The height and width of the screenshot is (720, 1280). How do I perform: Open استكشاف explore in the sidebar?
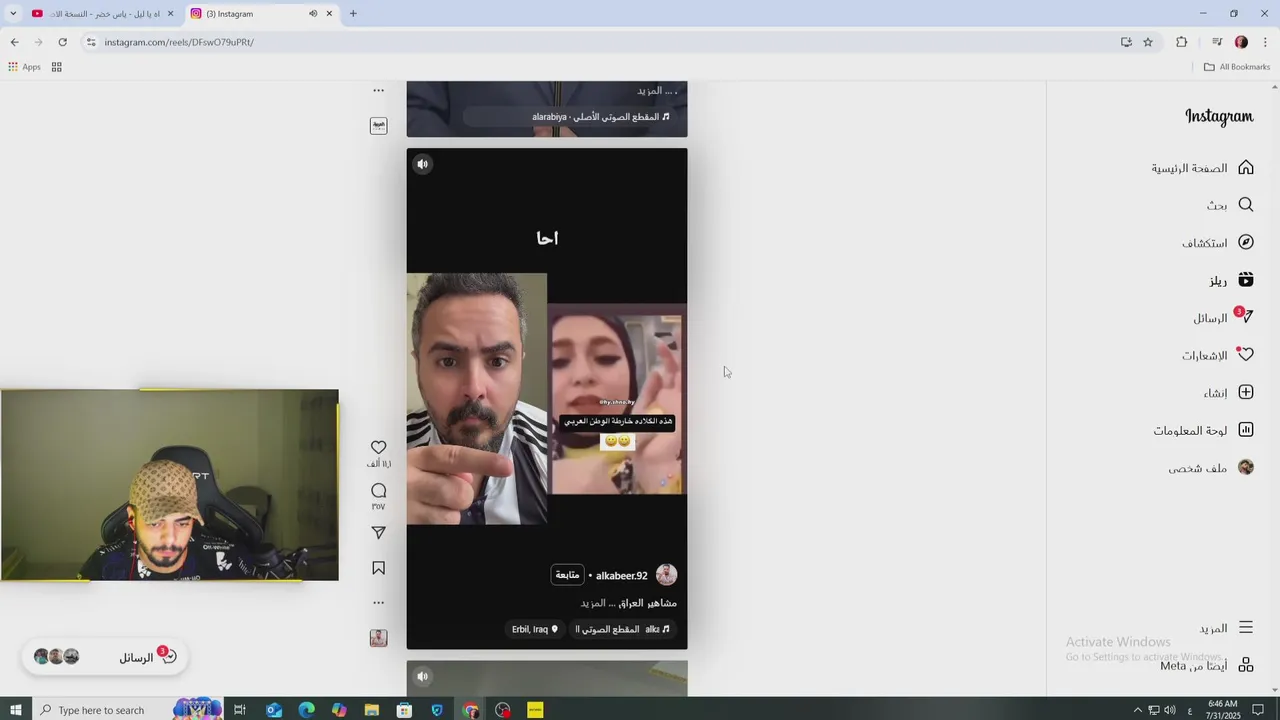[x=1218, y=243]
